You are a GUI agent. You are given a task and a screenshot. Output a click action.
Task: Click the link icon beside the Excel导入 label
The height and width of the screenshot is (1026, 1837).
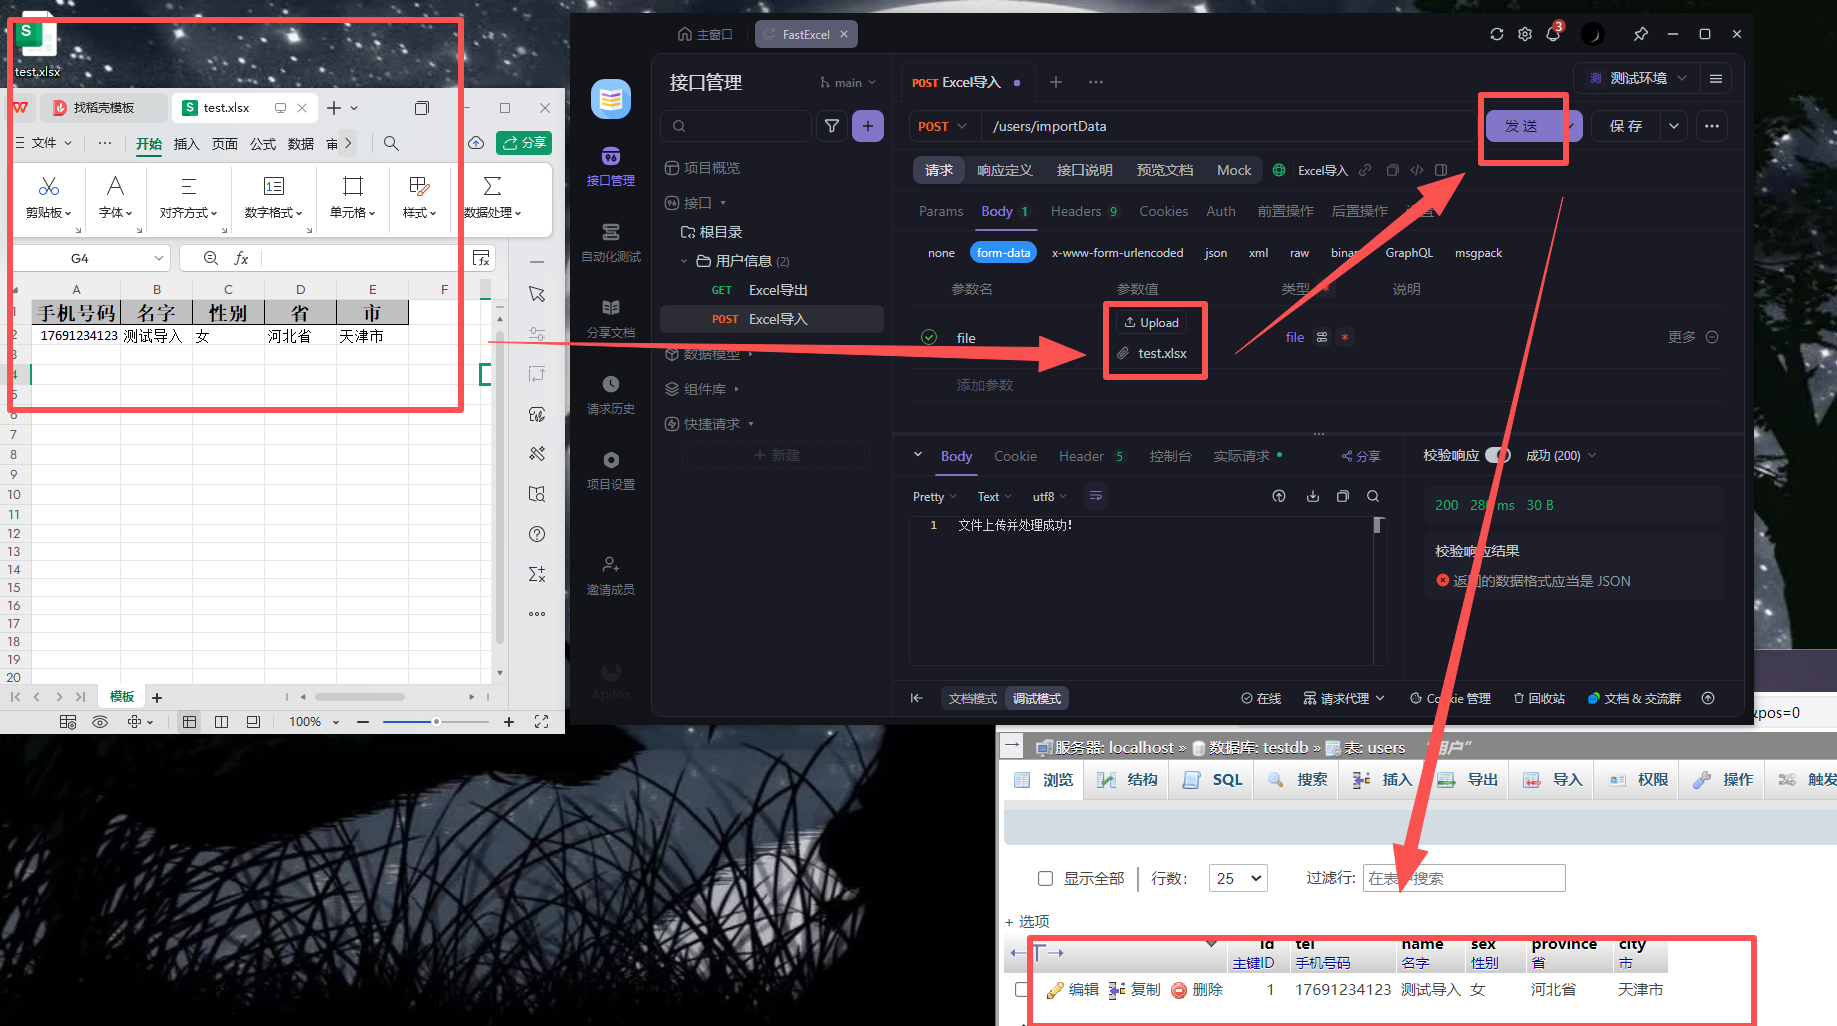pos(1364,170)
